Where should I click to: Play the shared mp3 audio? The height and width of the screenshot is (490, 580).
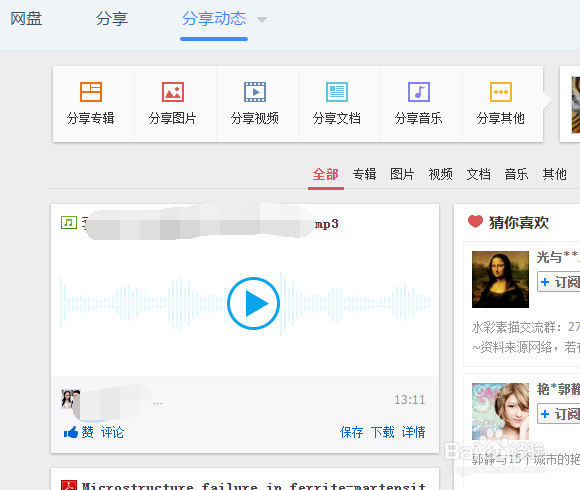point(253,303)
